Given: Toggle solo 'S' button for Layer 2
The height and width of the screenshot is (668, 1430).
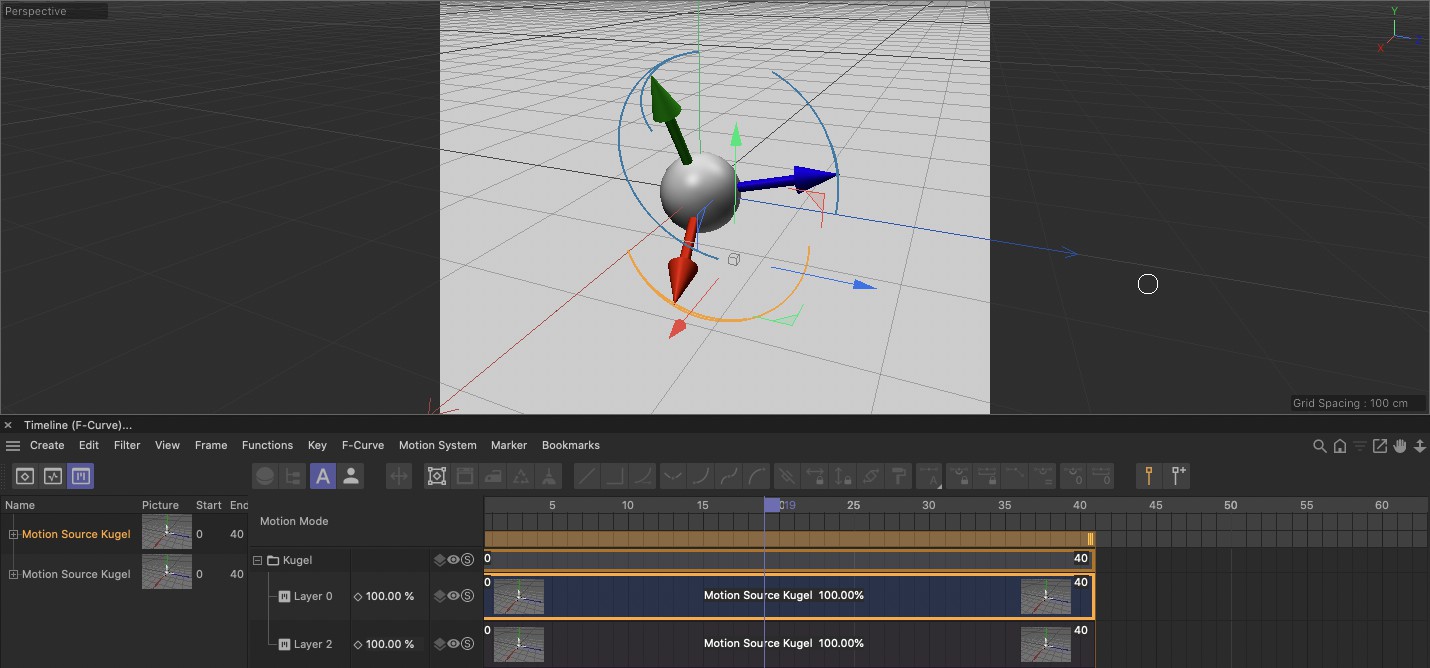Looking at the screenshot, I should 467,644.
